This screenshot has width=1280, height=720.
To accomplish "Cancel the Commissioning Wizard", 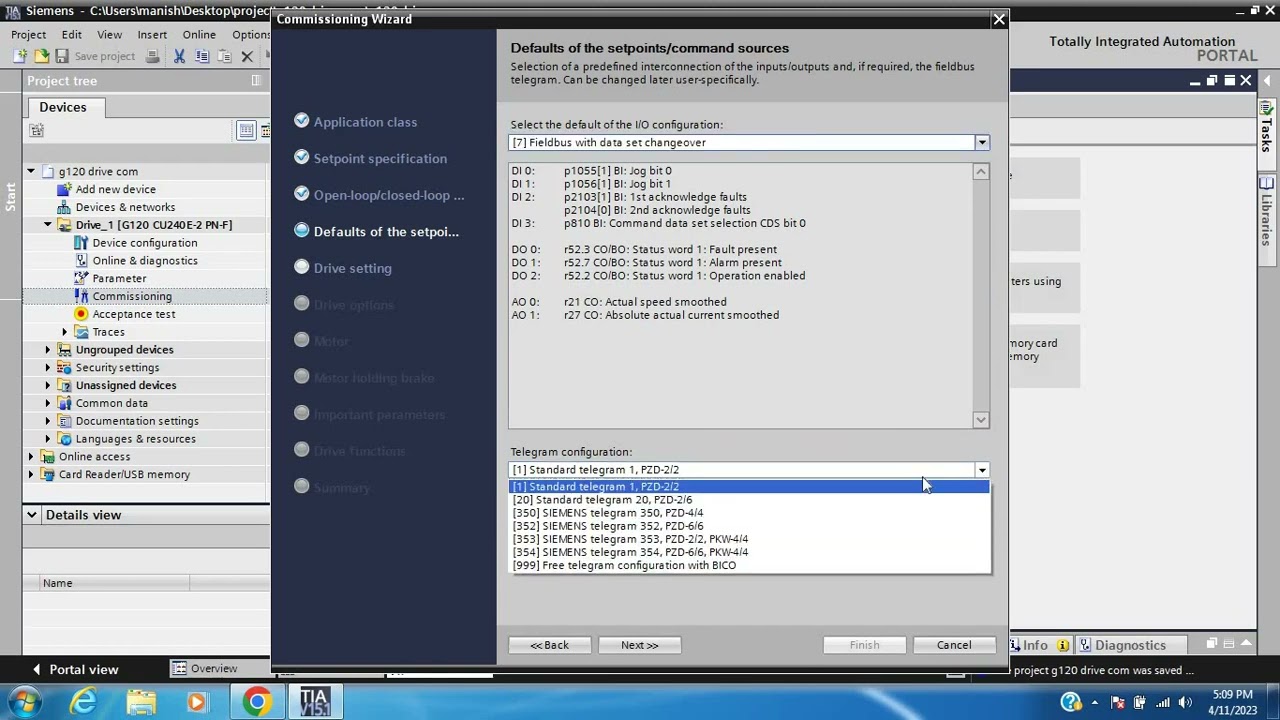I will [x=954, y=645].
